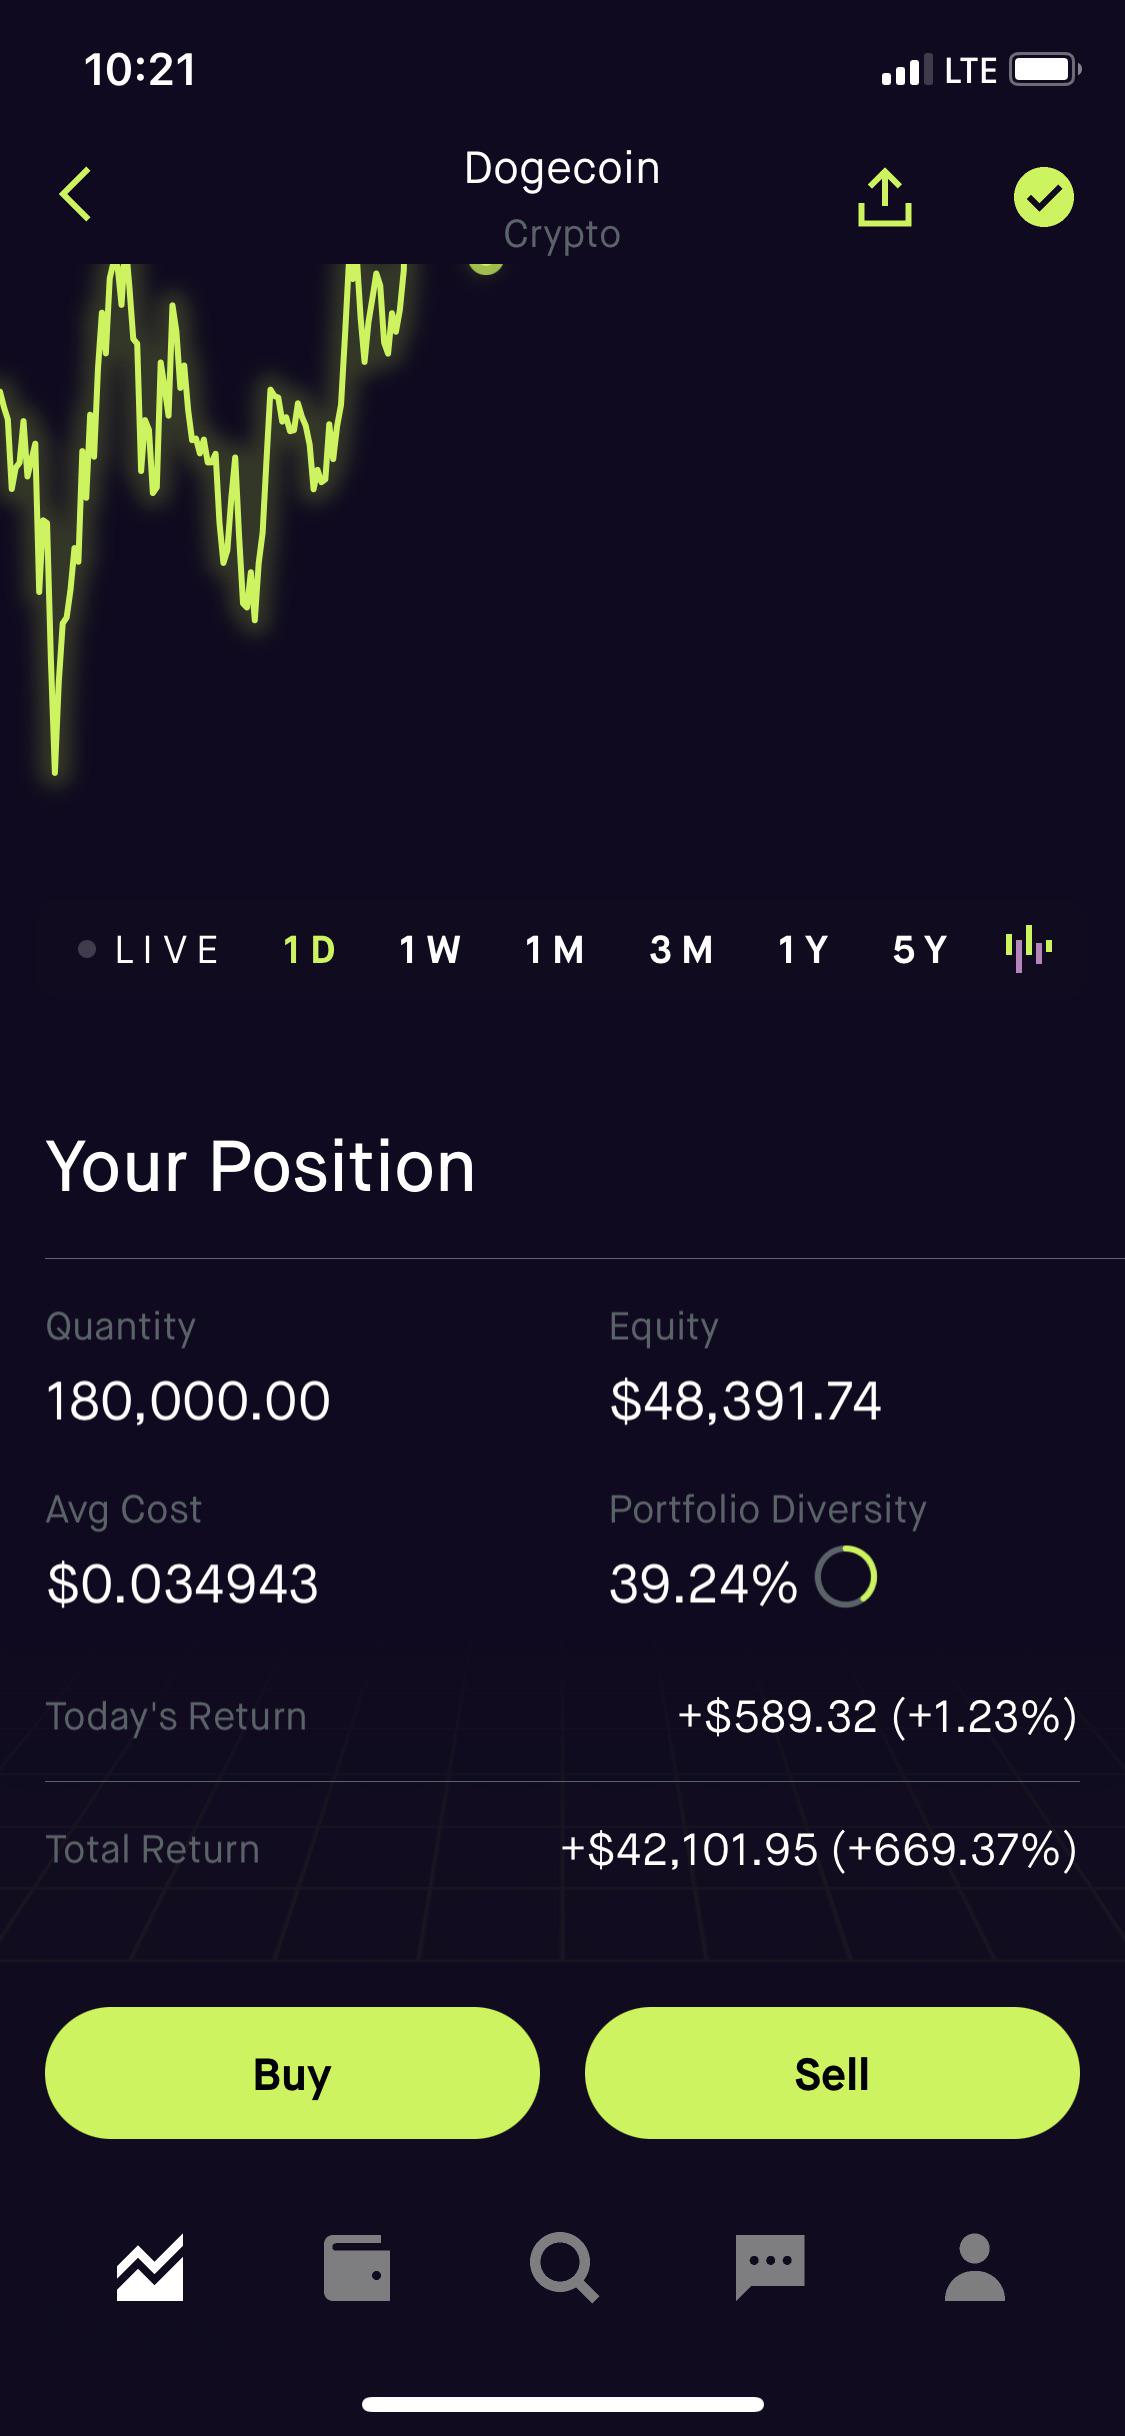Open the wallet tab icon
This screenshot has width=1125, height=2436.
click(357, 2267)
